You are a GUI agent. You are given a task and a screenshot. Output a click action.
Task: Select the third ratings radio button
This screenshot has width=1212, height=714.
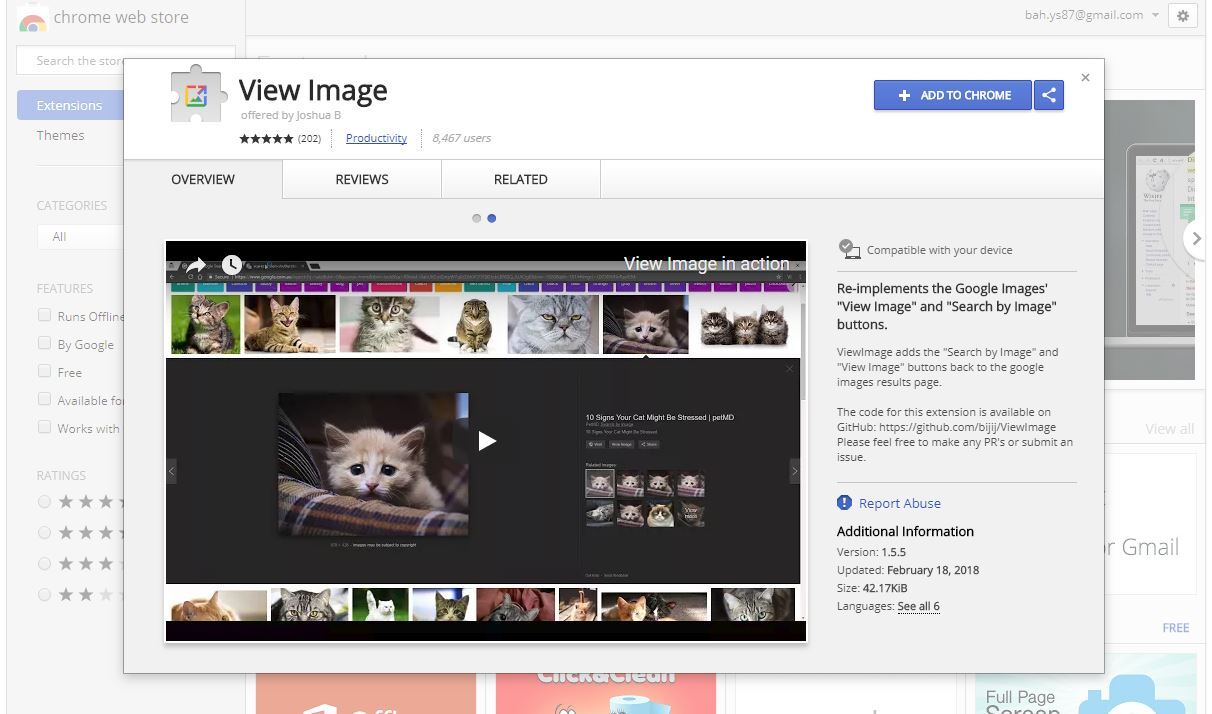(44, 563)
